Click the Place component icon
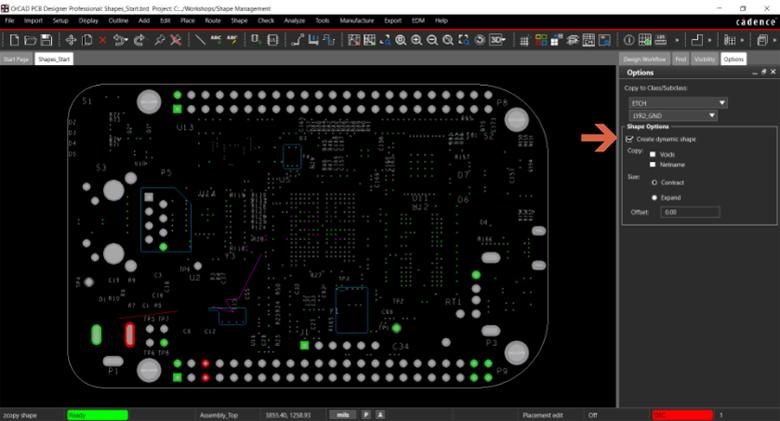This screenshot has width=780, height=421. coord(256,40)
